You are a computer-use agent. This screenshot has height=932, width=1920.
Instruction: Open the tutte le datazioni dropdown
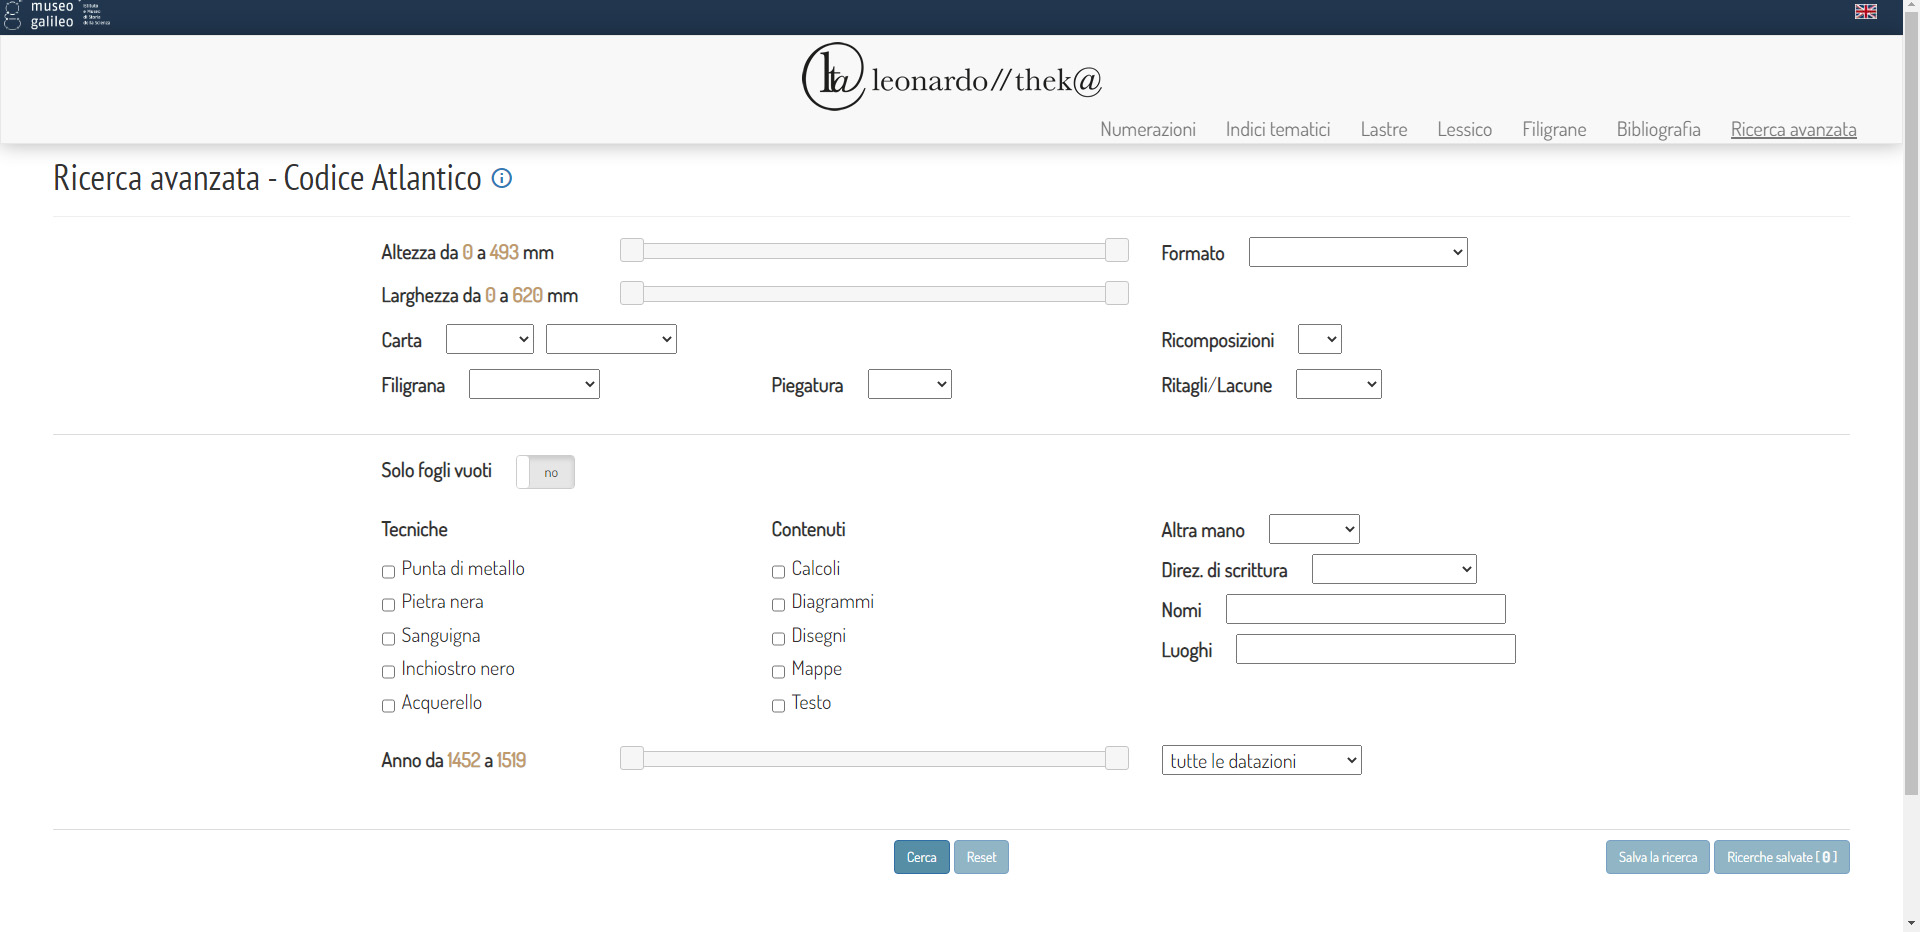(1261, 760)
